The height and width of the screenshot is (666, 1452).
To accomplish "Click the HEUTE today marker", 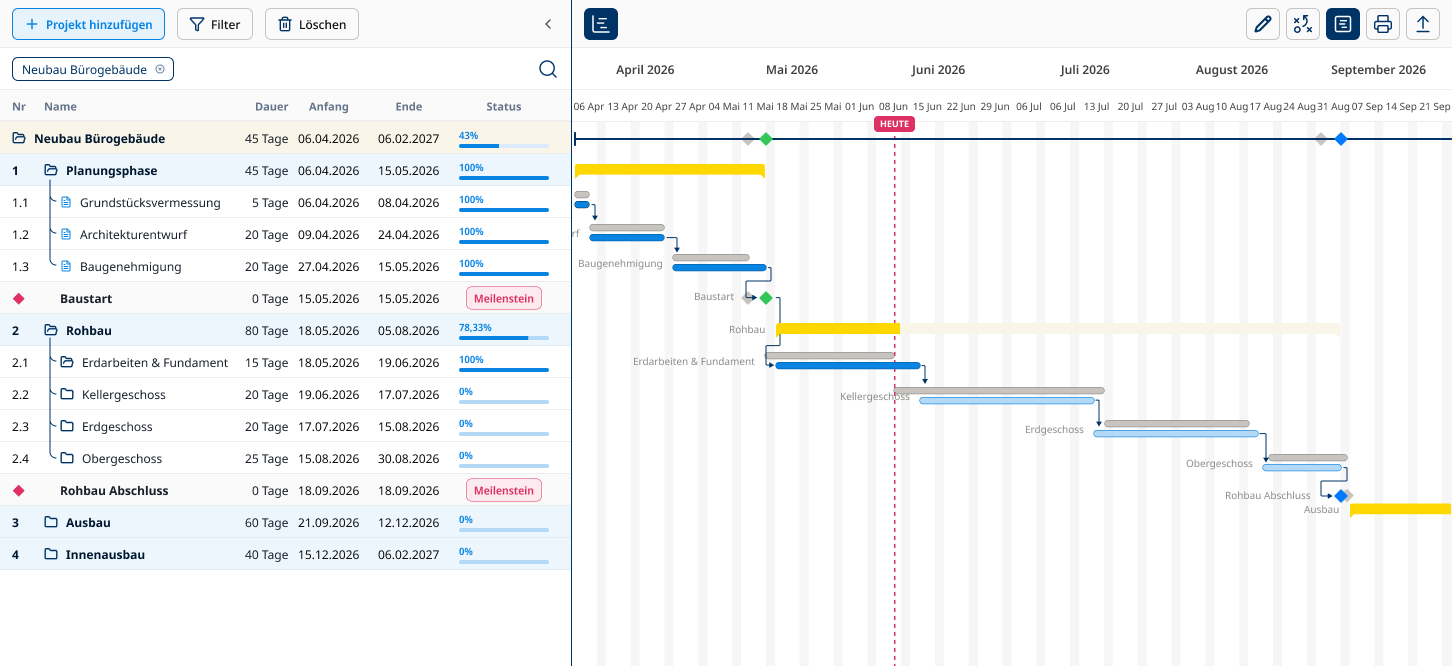I will tap(894, 123).
